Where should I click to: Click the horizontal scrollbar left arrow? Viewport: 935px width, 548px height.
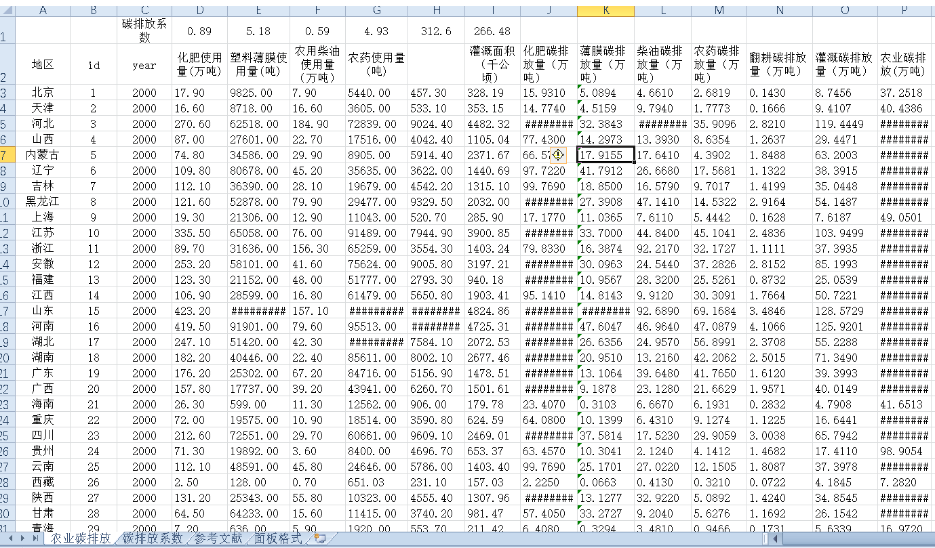click(773, 538)
